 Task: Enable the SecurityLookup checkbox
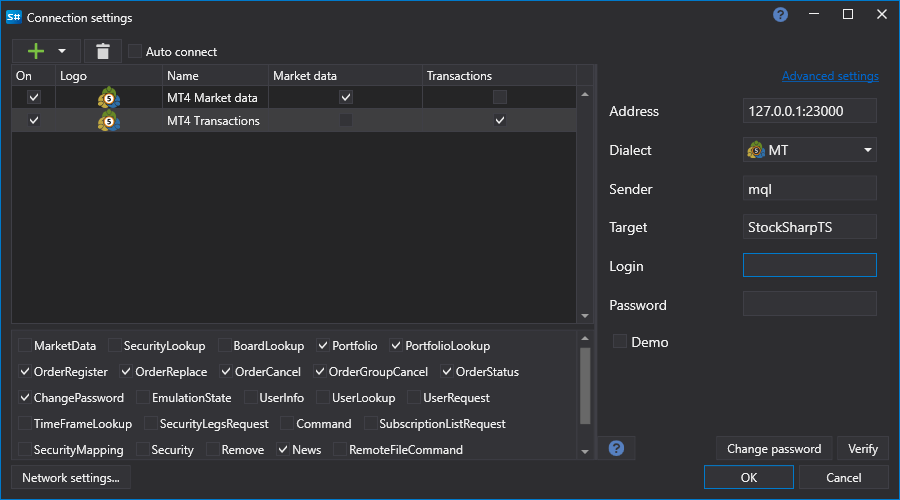[115, 345]
